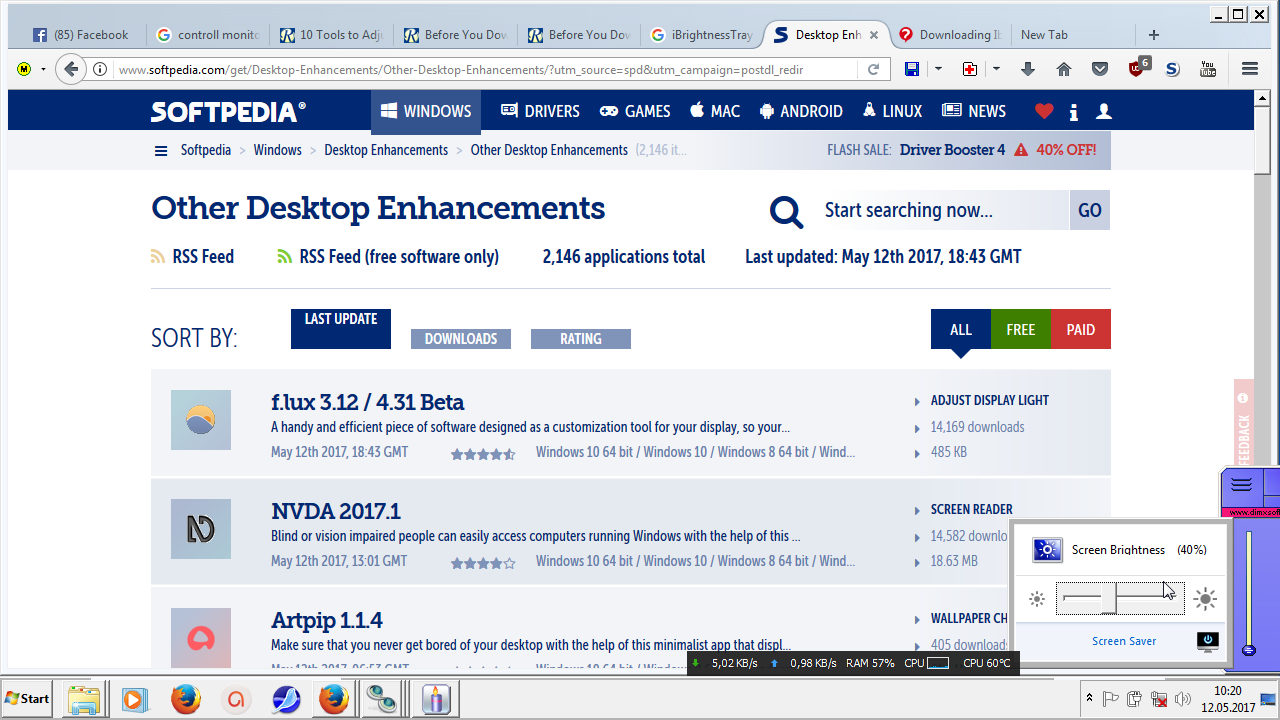This screenshot has width=1280, height=720.
Task: Click the Pocket icon in the Firefox toolbar
Action: (1100, 69)
